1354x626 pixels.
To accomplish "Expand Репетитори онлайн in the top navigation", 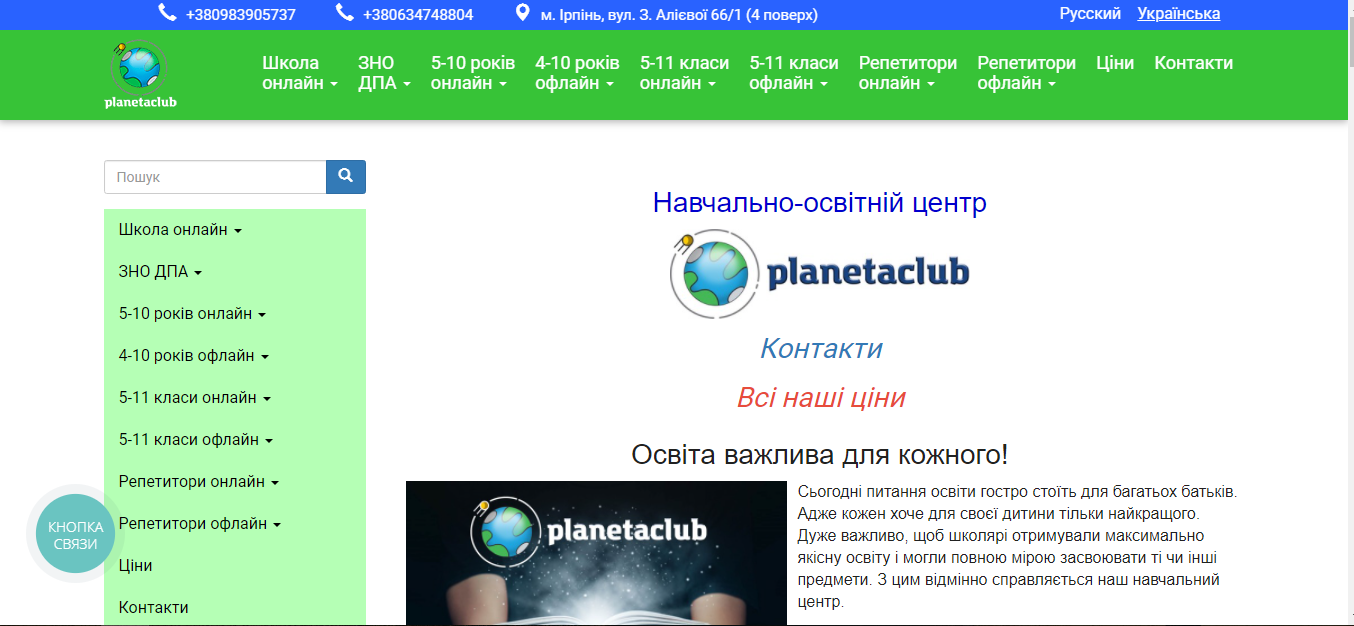I will [x=908, y=73].
